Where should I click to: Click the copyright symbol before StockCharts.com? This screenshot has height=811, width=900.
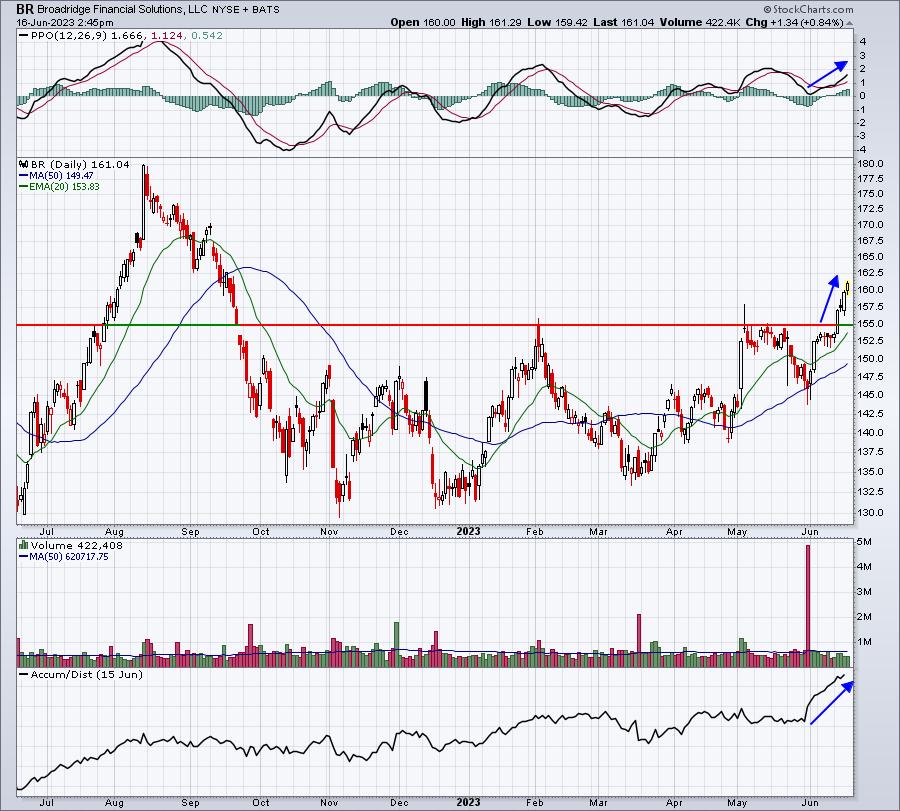click(x=767, y=10)
